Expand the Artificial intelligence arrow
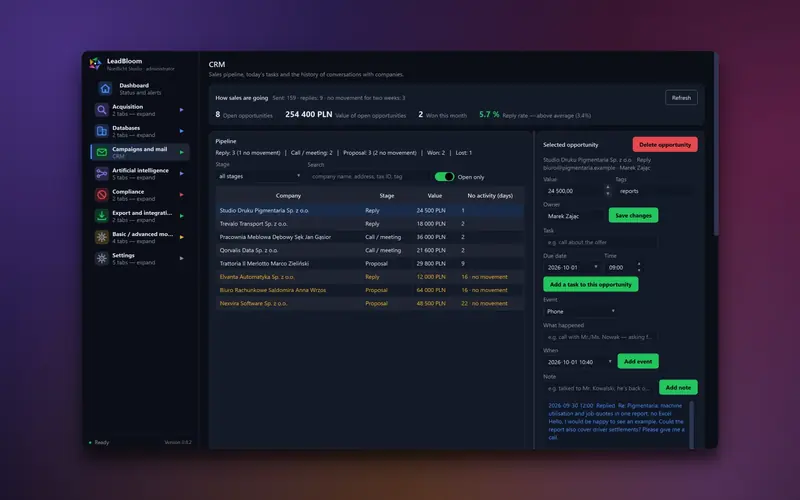Viewport: 800px width, 500px height. click(x=181, y=173)
